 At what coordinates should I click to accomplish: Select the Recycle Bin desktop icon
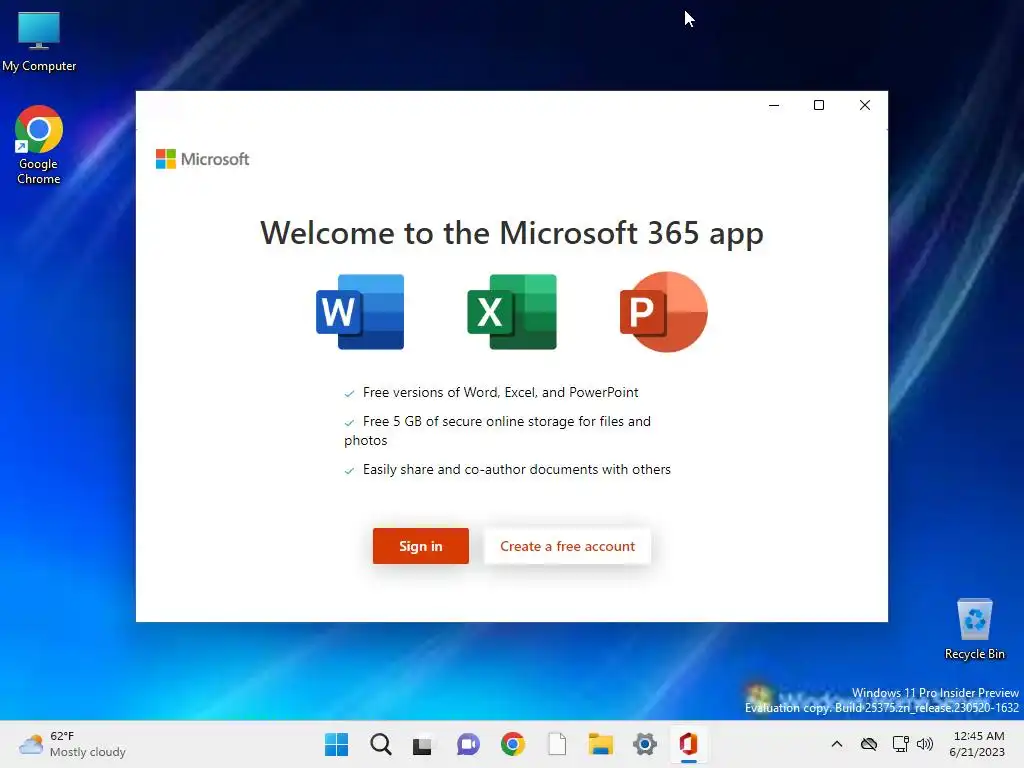974,629
